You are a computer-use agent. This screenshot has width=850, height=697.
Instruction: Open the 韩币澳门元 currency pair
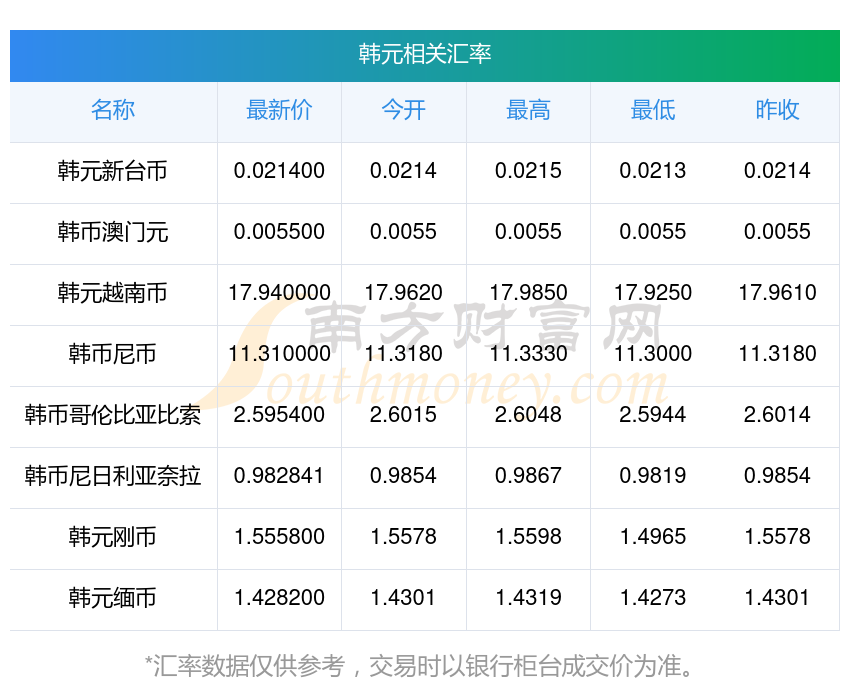point(113,233)
